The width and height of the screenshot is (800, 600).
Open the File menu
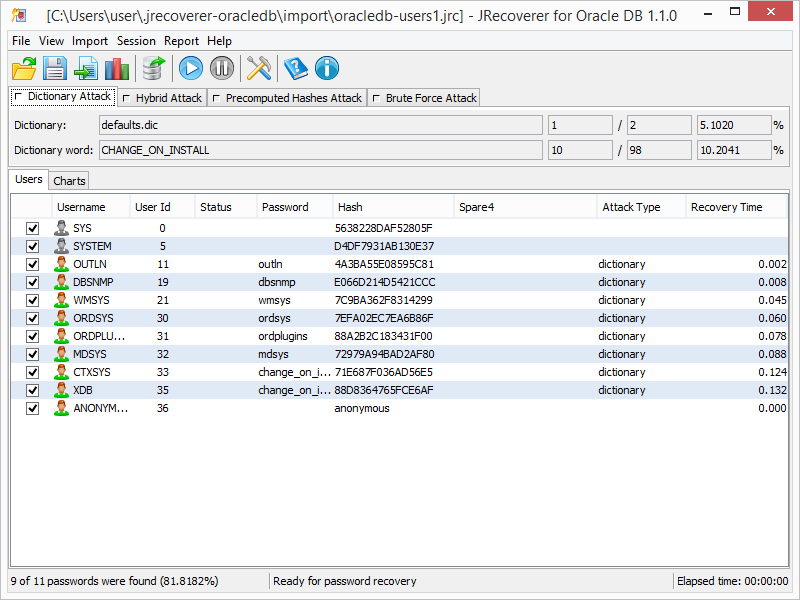point(21,41)
